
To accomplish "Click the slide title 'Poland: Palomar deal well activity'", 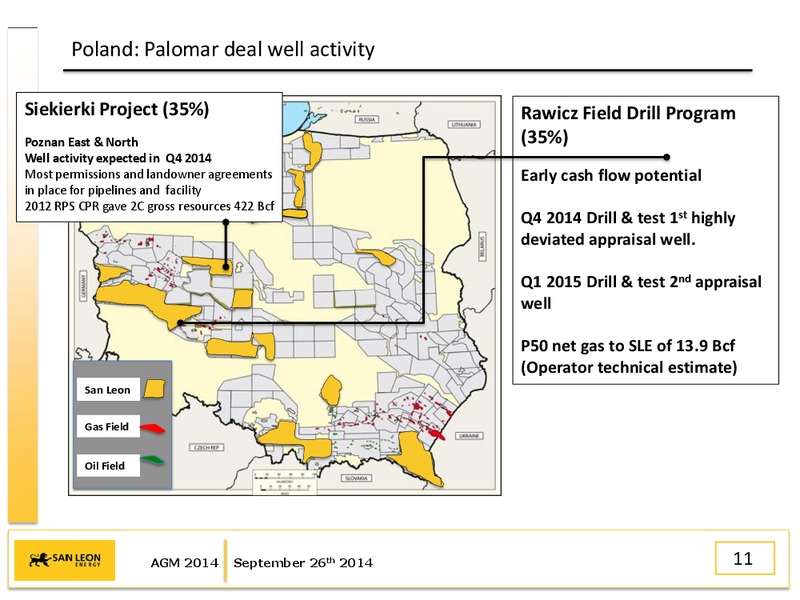I will pyautogui.click(x=223, y=49).
